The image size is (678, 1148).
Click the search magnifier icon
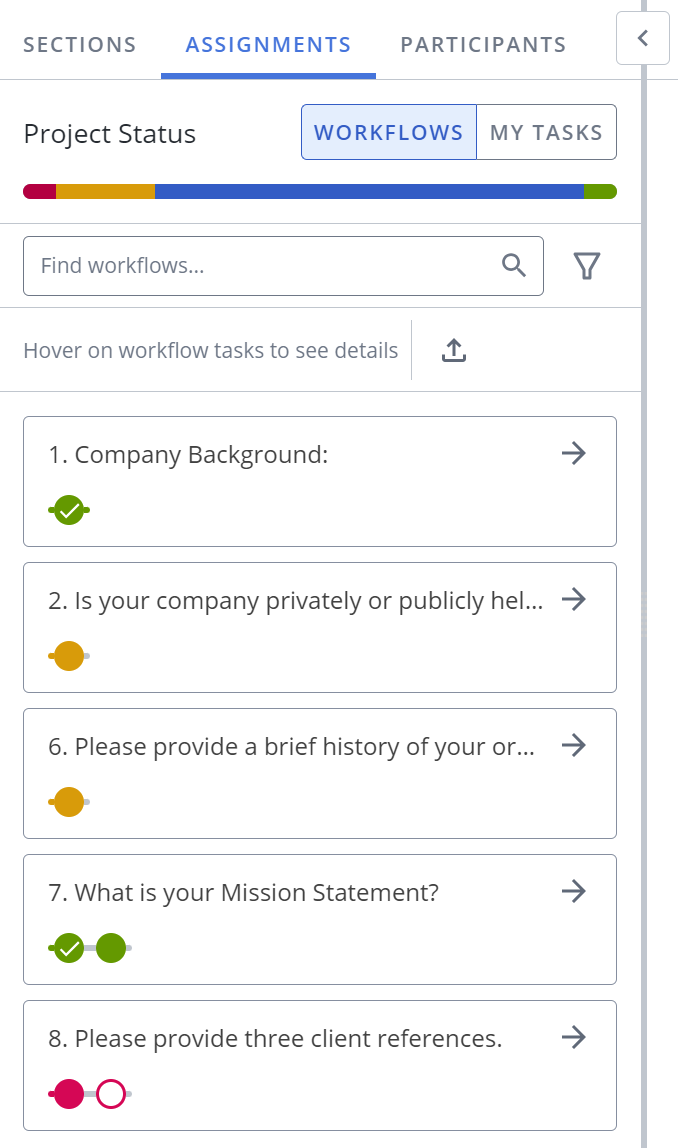click(x=514, y=265)
